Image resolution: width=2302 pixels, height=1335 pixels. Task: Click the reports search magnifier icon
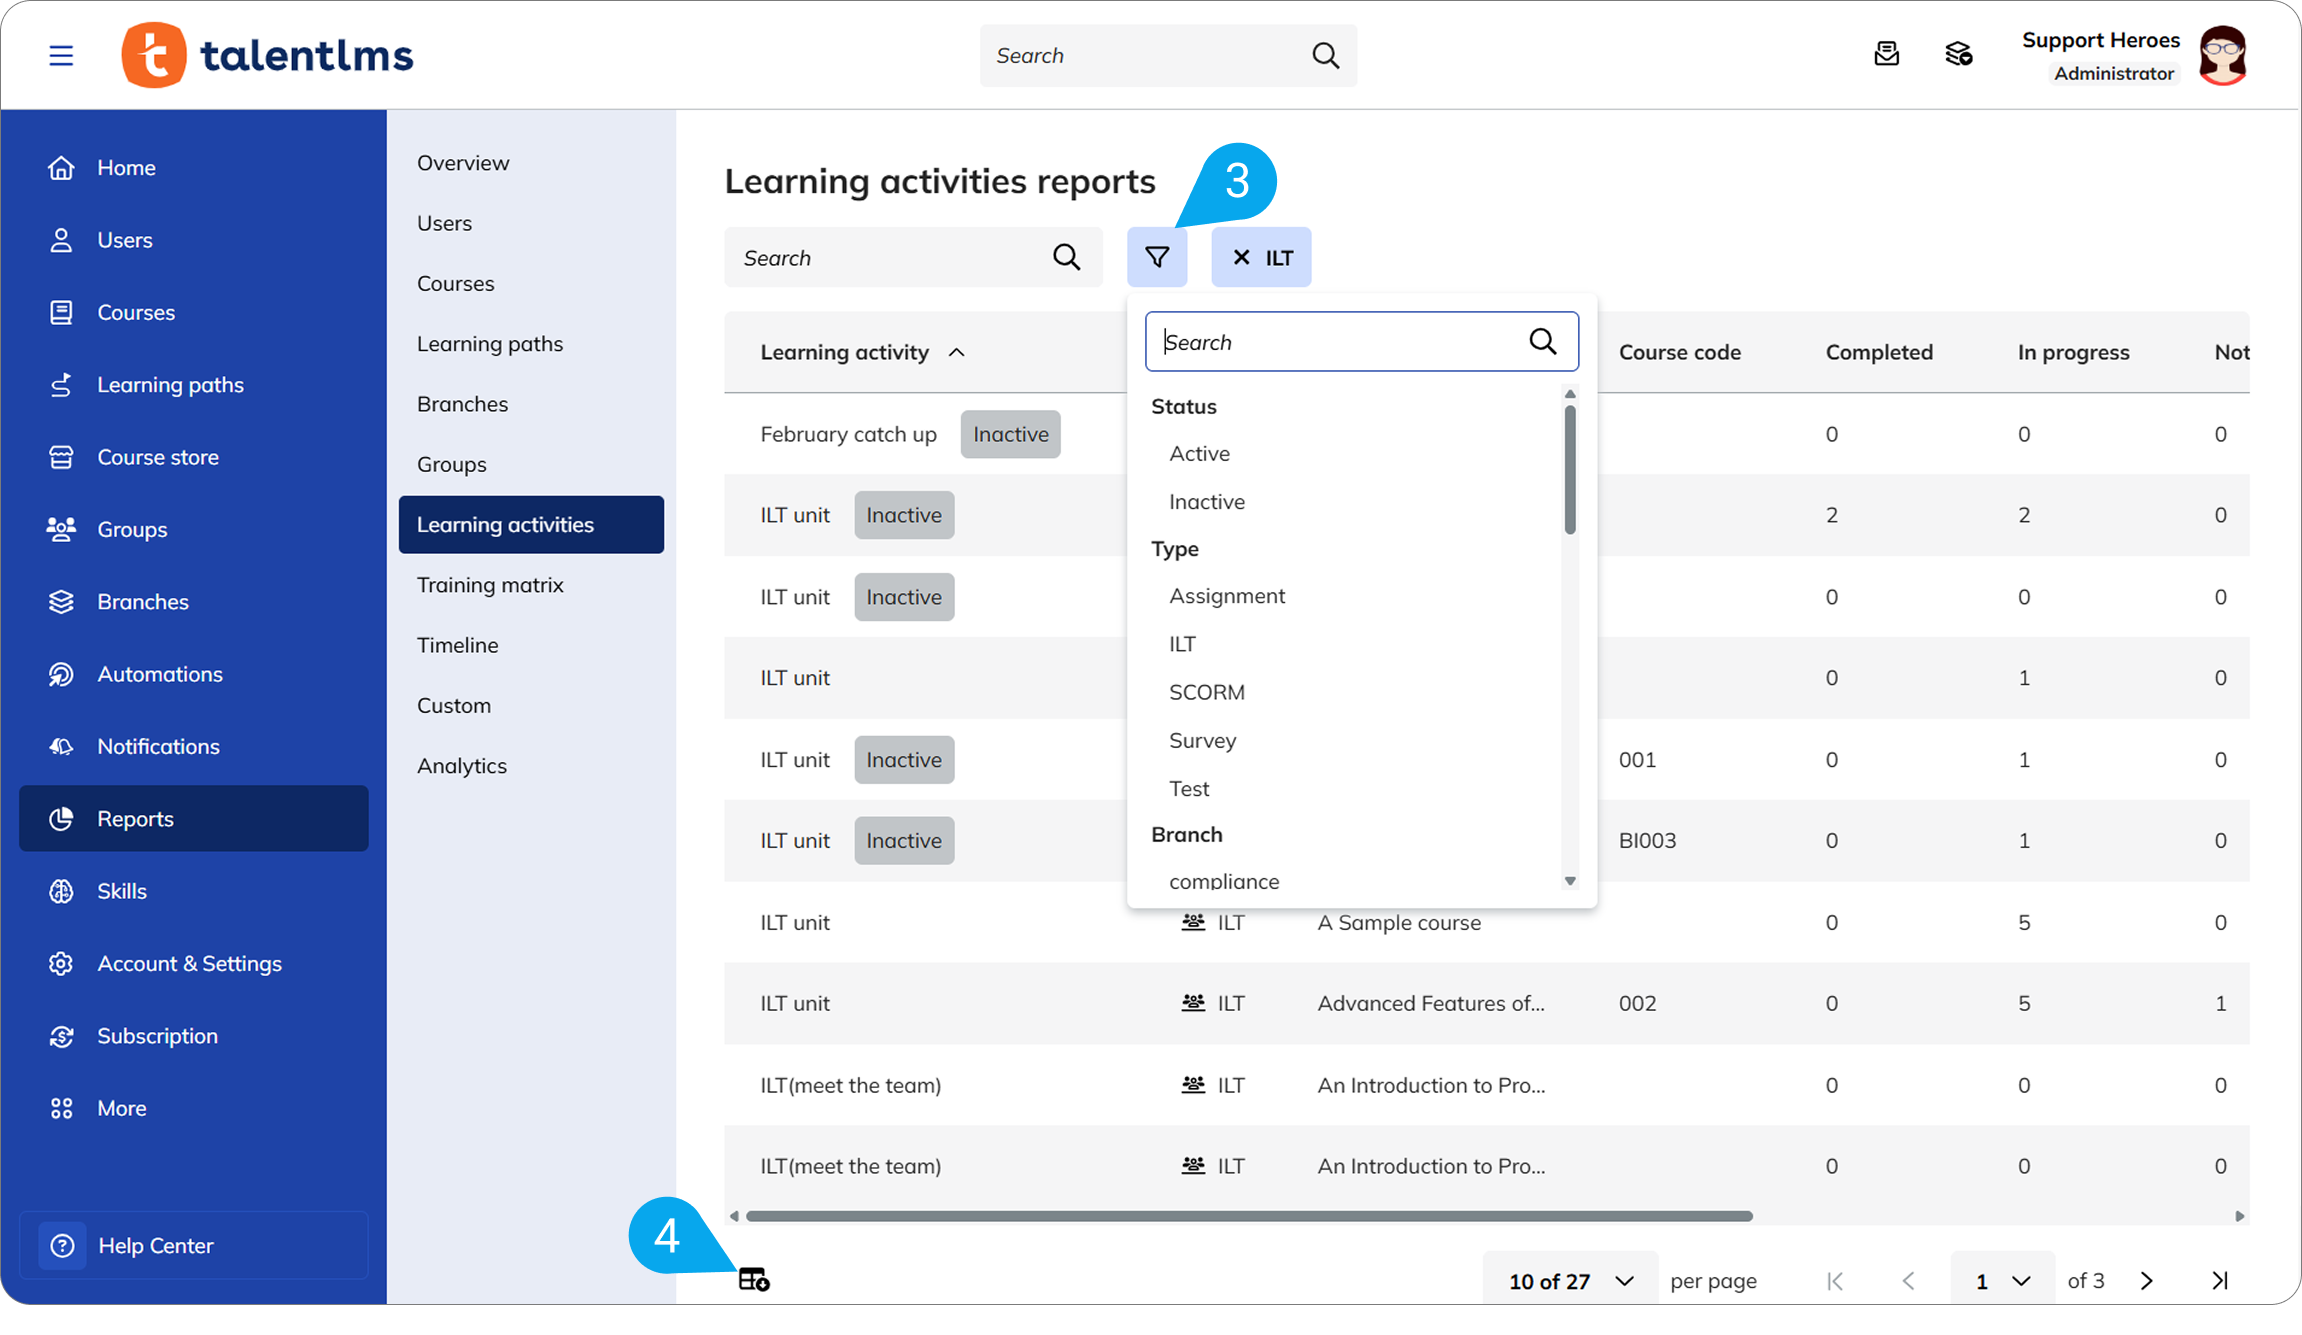[1067, 257]
